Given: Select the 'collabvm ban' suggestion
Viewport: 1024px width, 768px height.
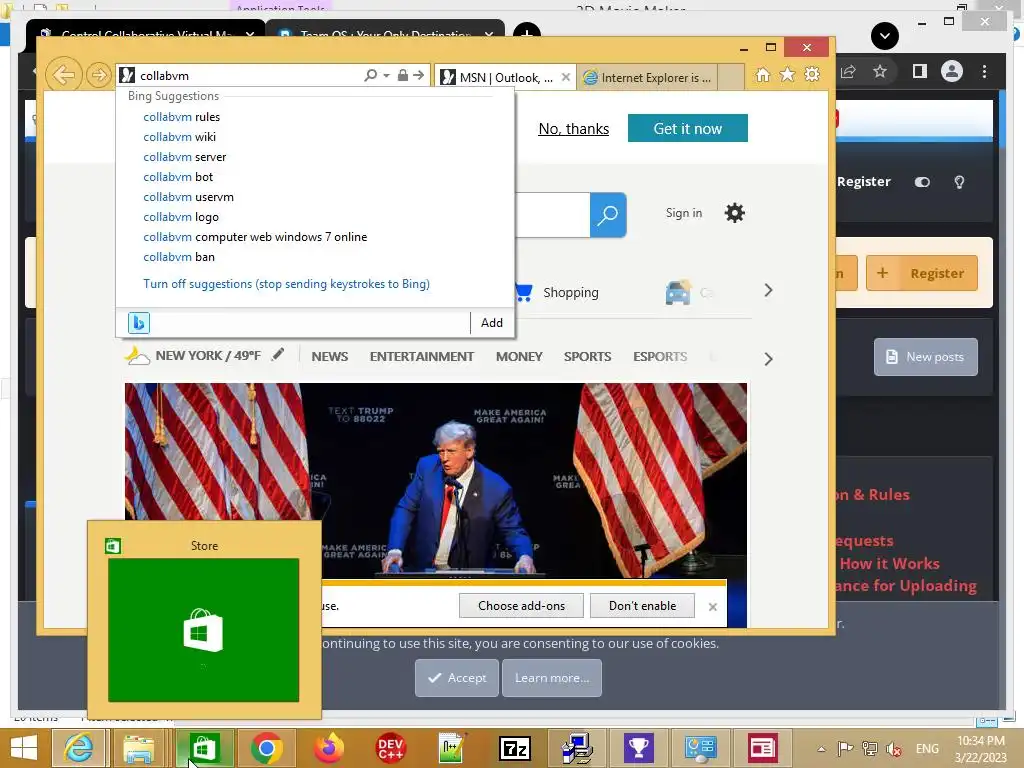Looking at the screenshot, I should click(179, 257).
